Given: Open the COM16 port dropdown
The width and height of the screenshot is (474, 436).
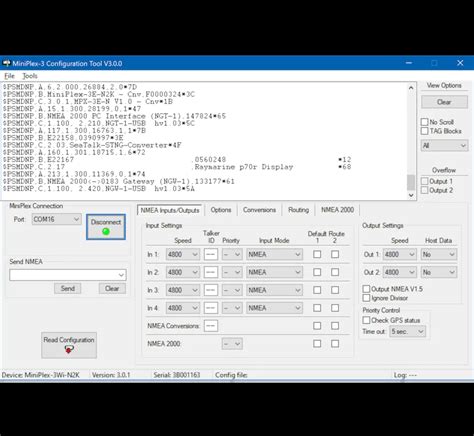Looking at the screenshot, I should tap(57, 219).
